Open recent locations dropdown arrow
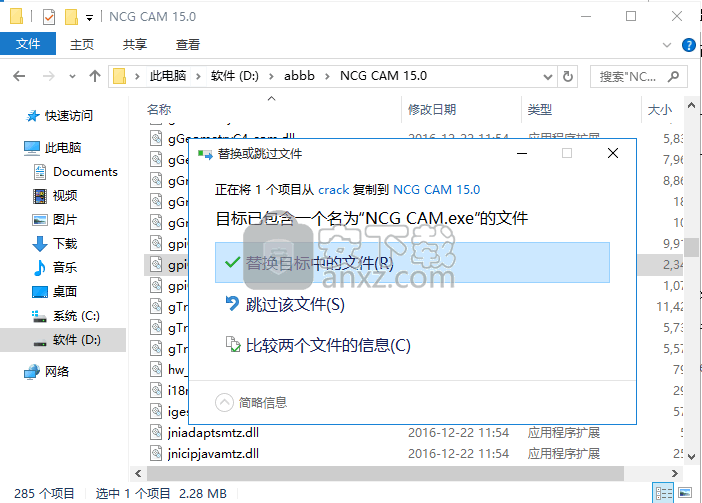 [72, 77]
